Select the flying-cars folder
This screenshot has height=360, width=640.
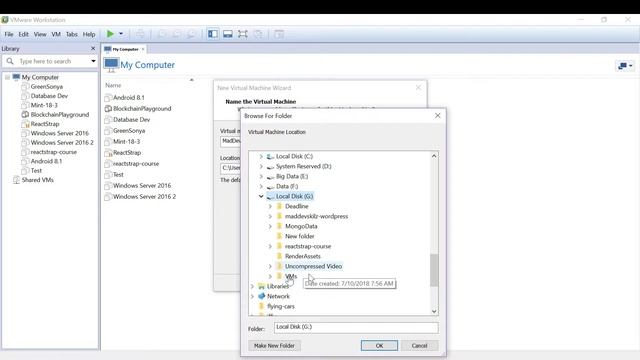tap(281, 306)
